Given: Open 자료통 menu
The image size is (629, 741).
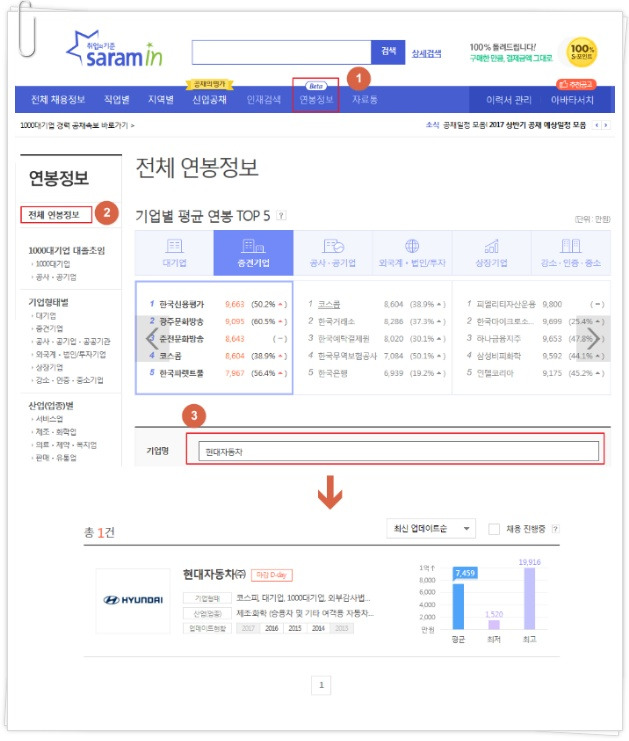Looking at the screenshot, I should point(365,100).
